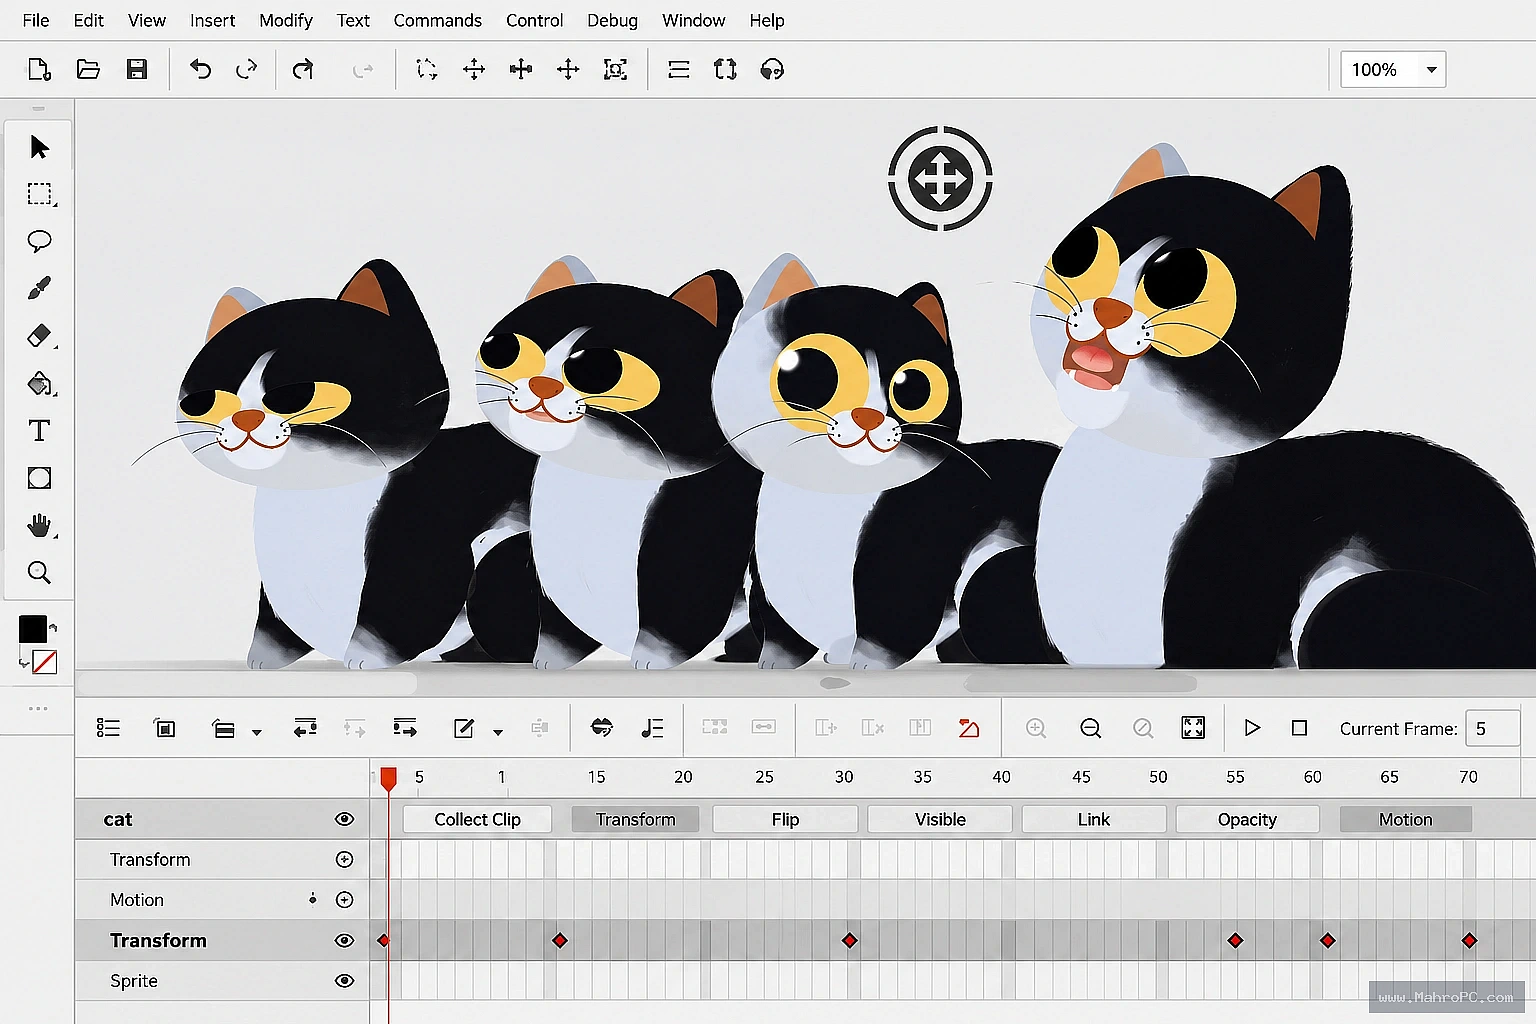Click the Visible button
This screenshot has width=1536, height=1024.
click(940, 819)
